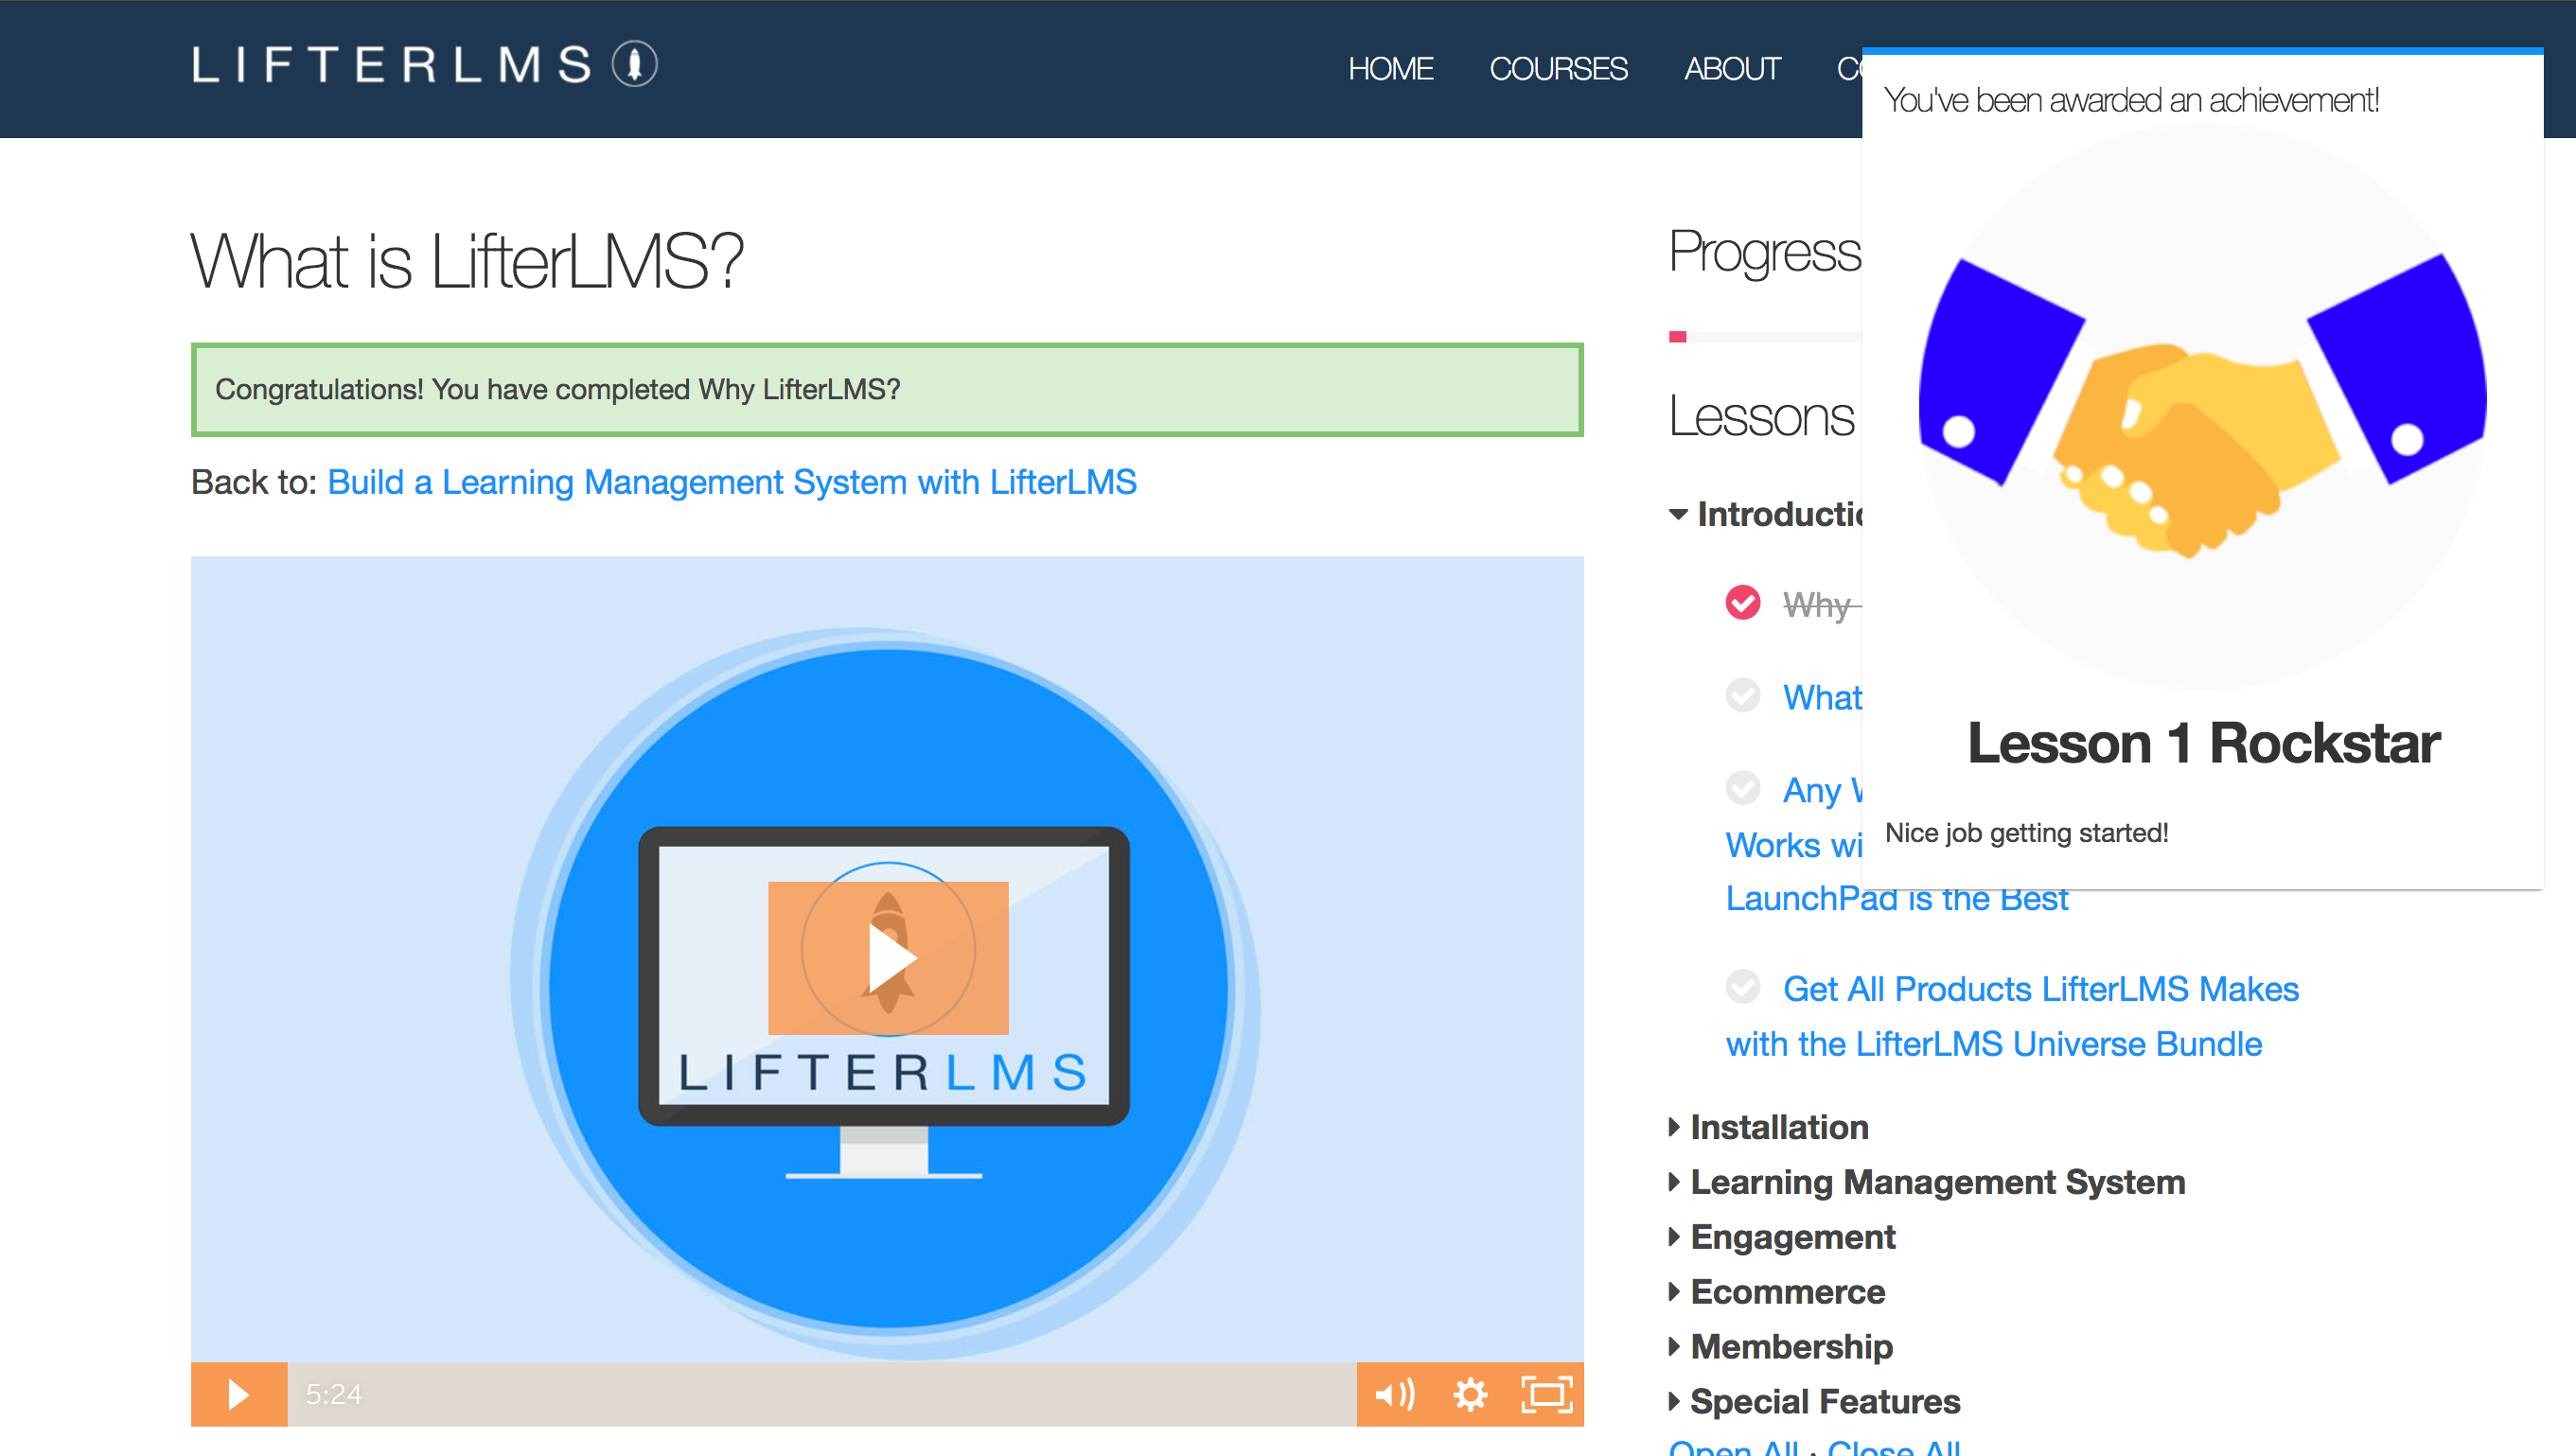This screenshot has width=2576, height=1456.
Task: Open the LifterLMS Universe Bundle lesson link
Action: (1993, 1043)
